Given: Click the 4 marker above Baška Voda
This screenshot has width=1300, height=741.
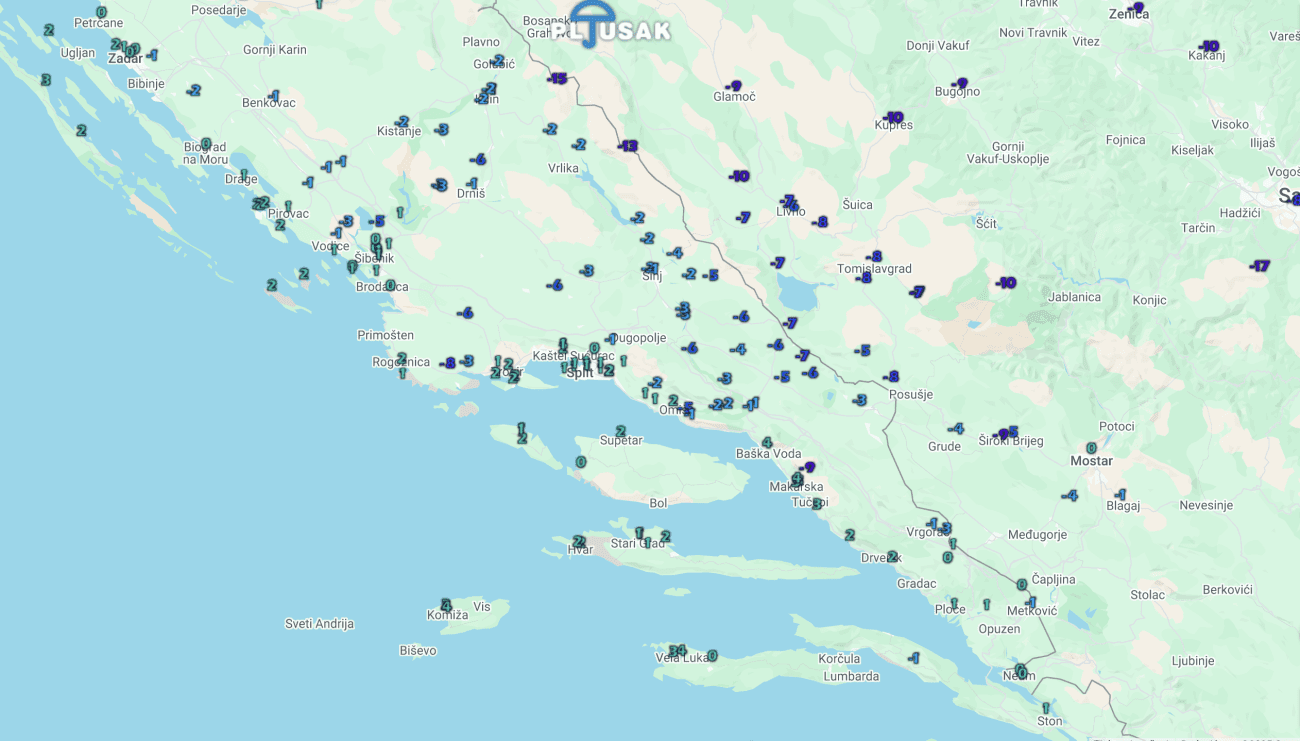Looking at the screenshot, I should 767,442.
